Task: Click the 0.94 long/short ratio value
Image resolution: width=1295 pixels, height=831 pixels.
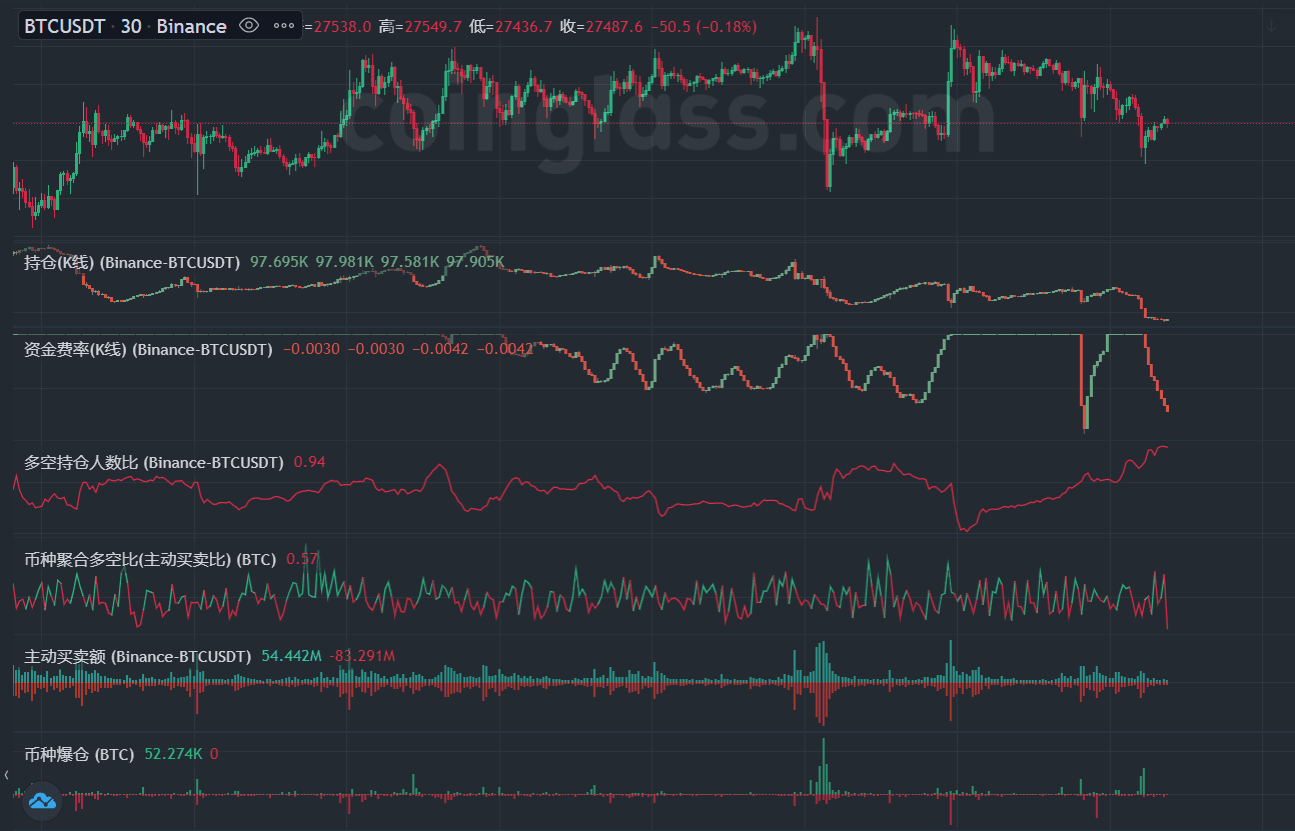Action: (309, 462)
